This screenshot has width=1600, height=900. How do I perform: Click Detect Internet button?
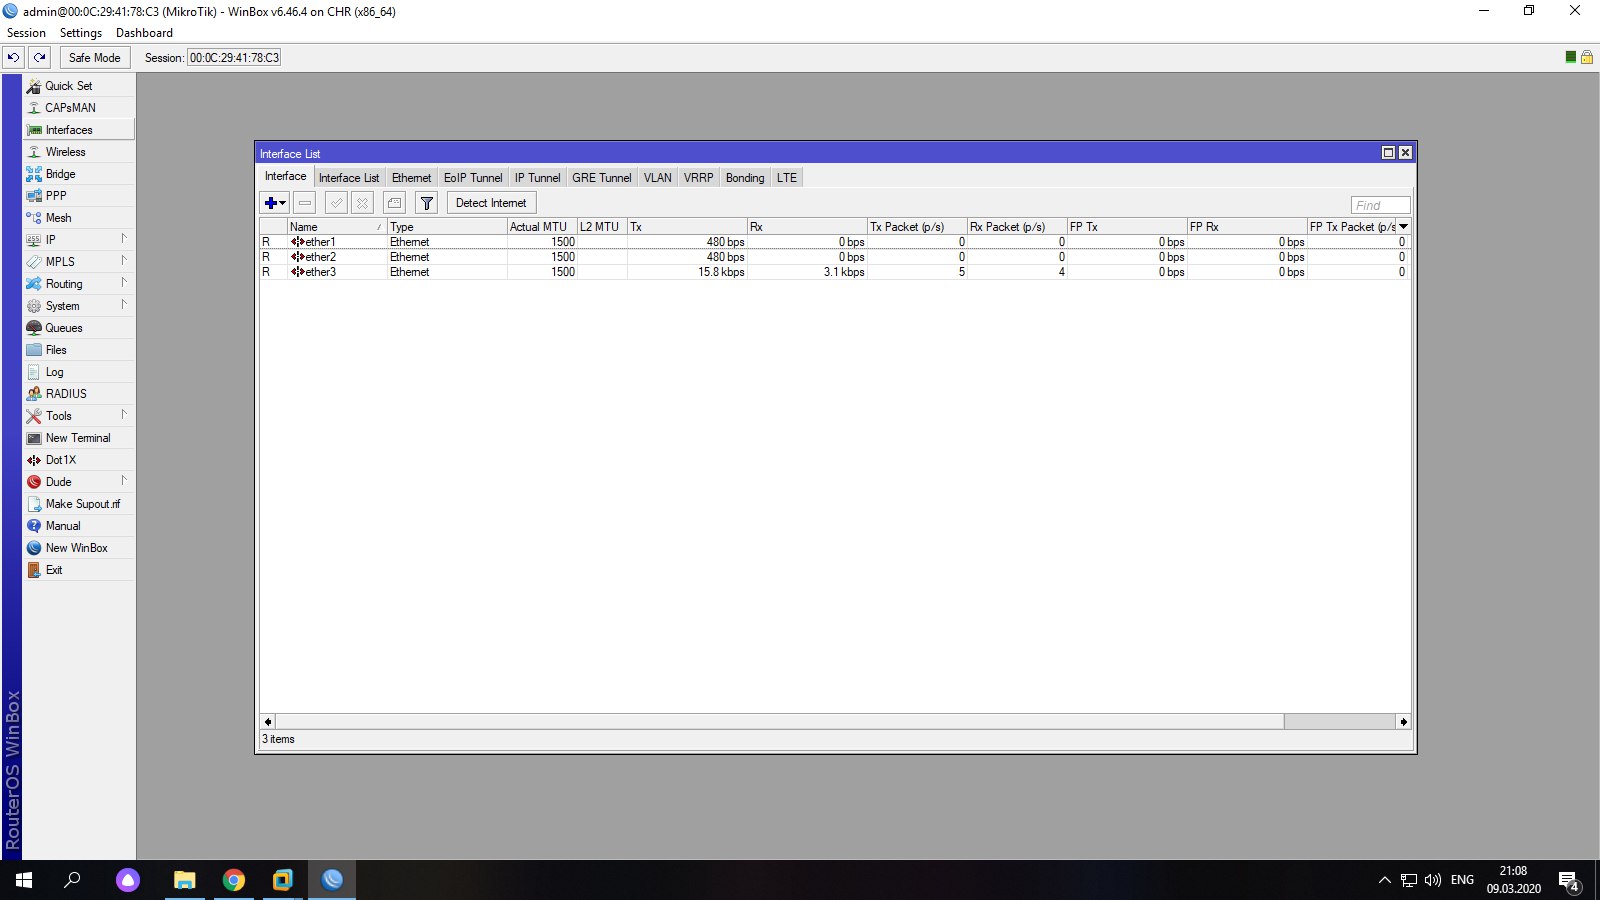(491, 203)
